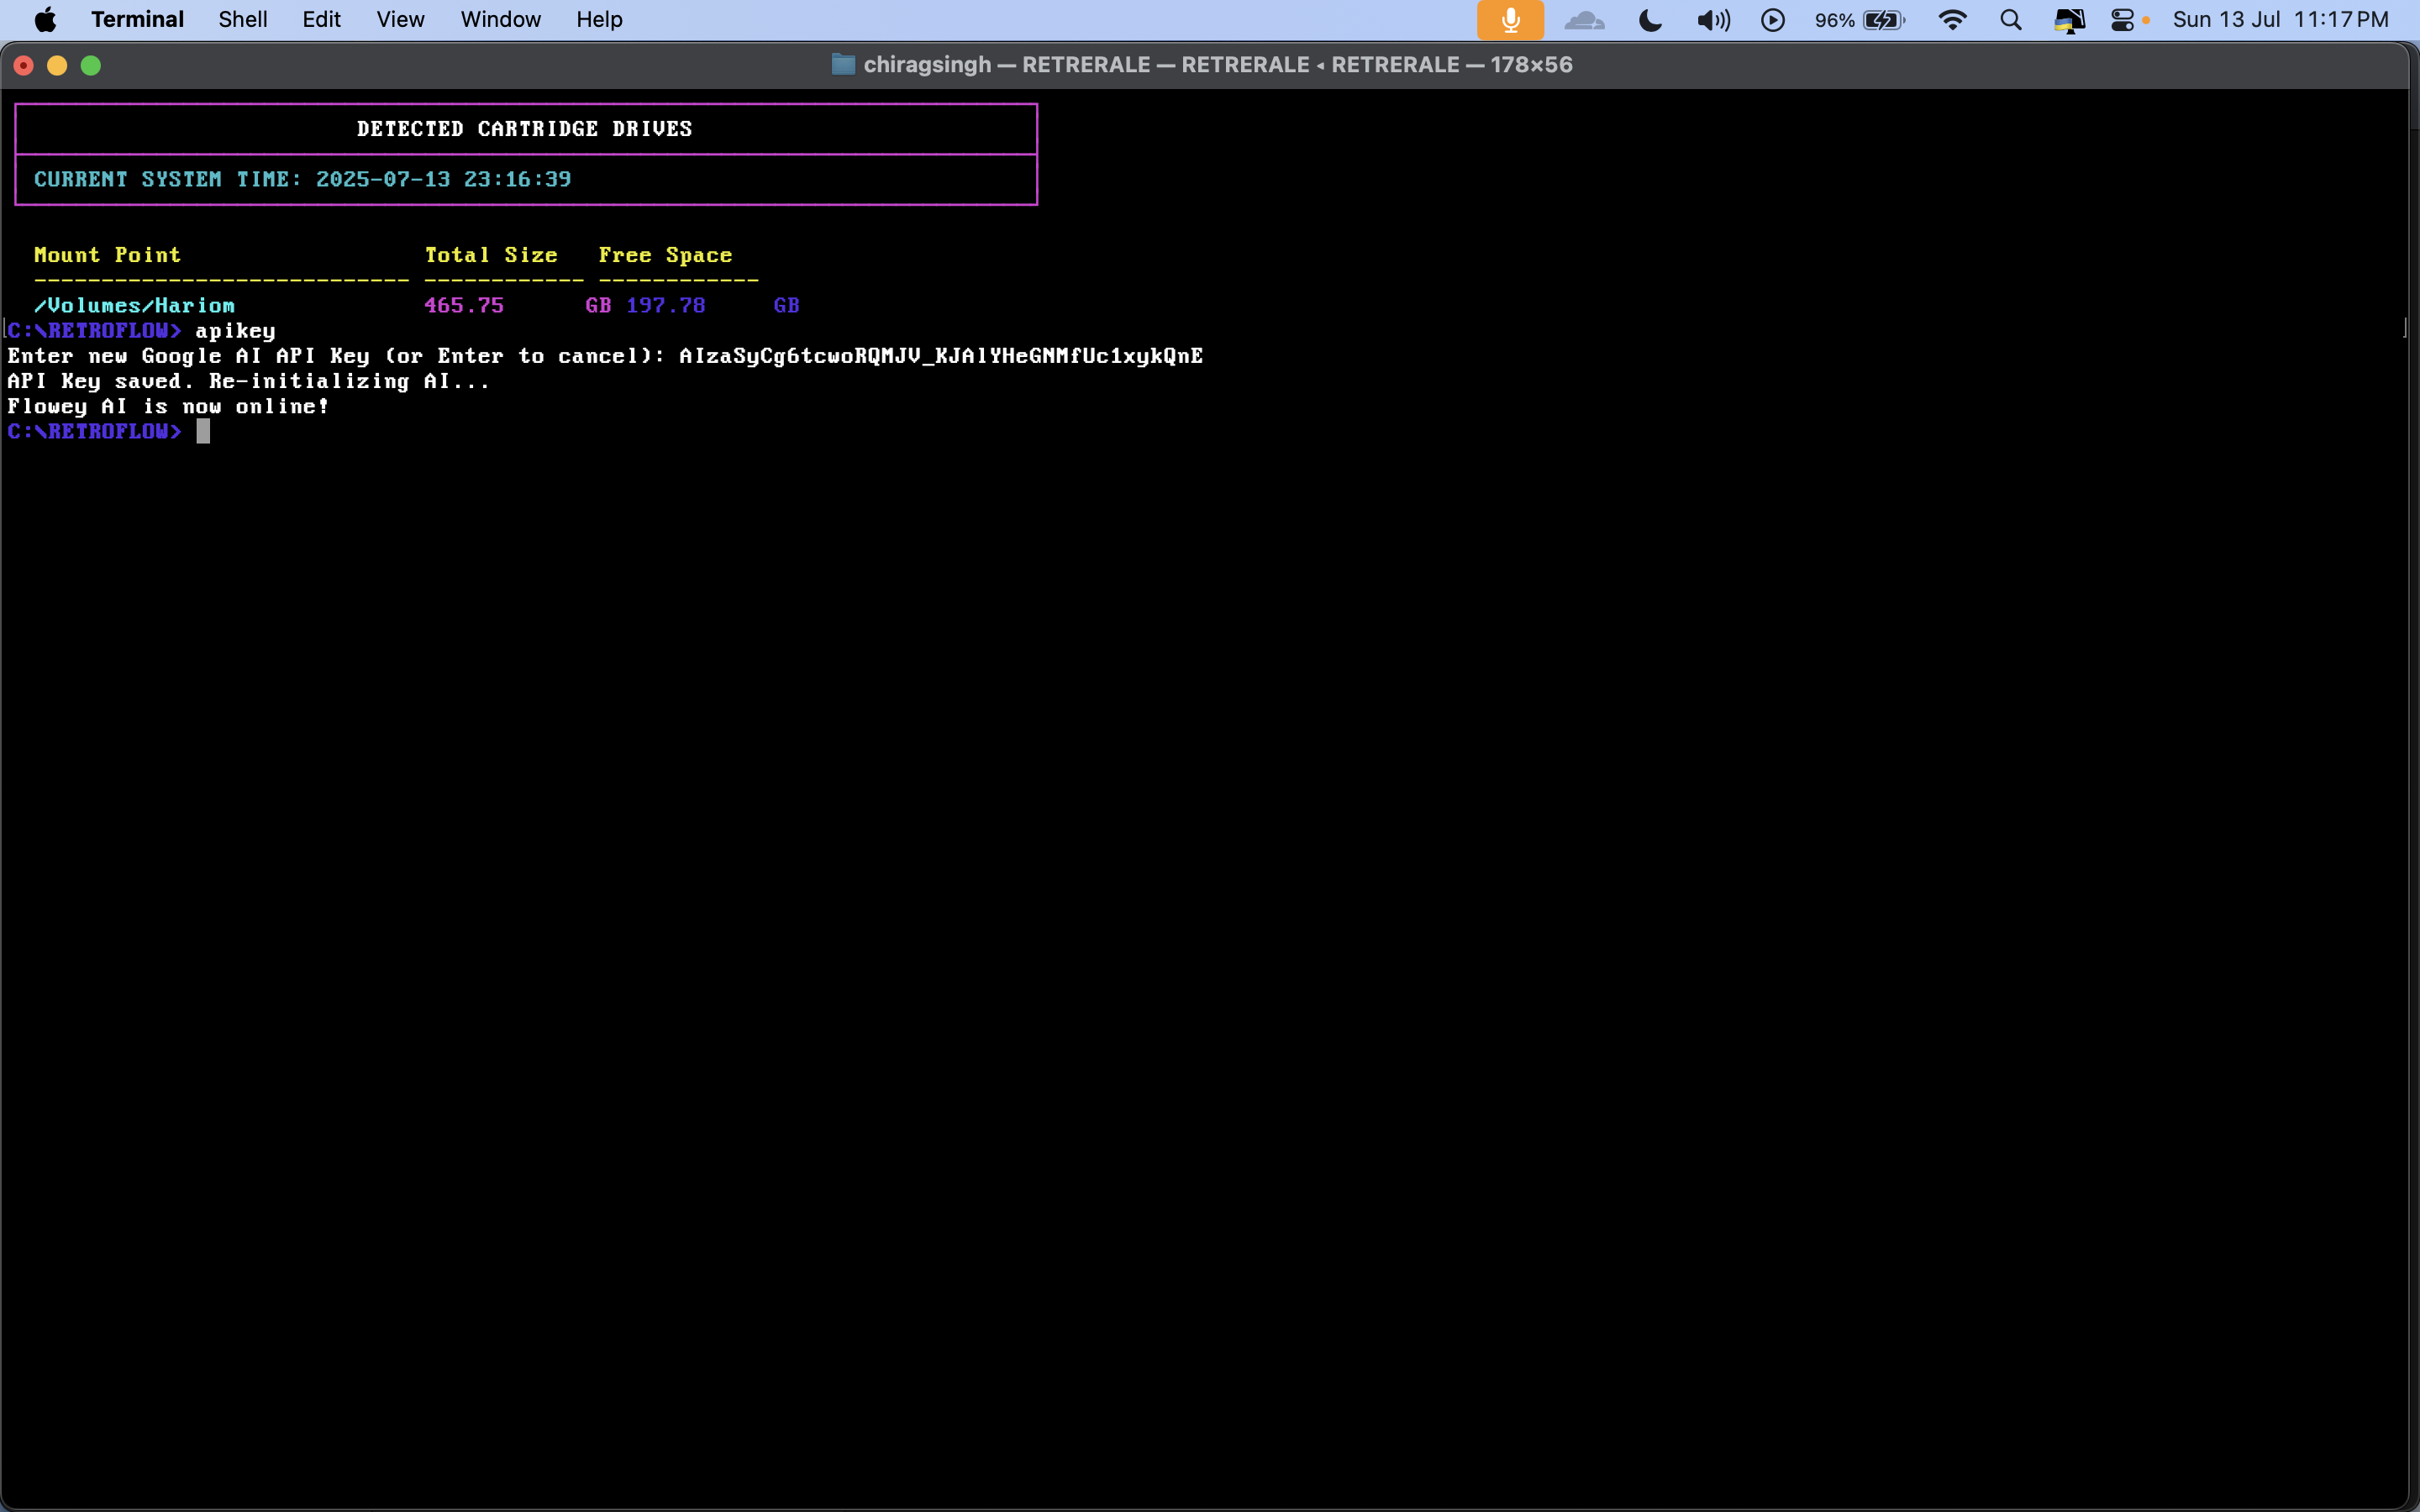The image size is (2420, 1512).
Task: Open the volume control icon
Action: click(1713, 20)
